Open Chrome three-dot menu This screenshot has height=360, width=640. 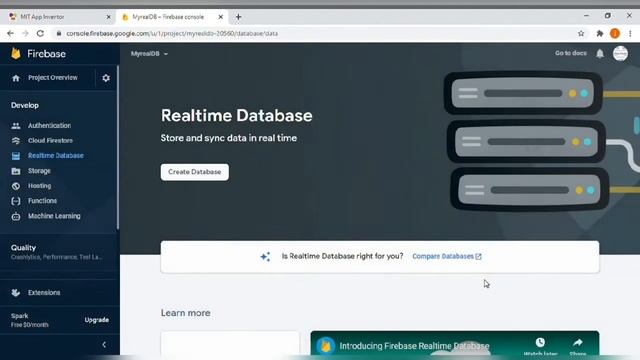(630, 33)
